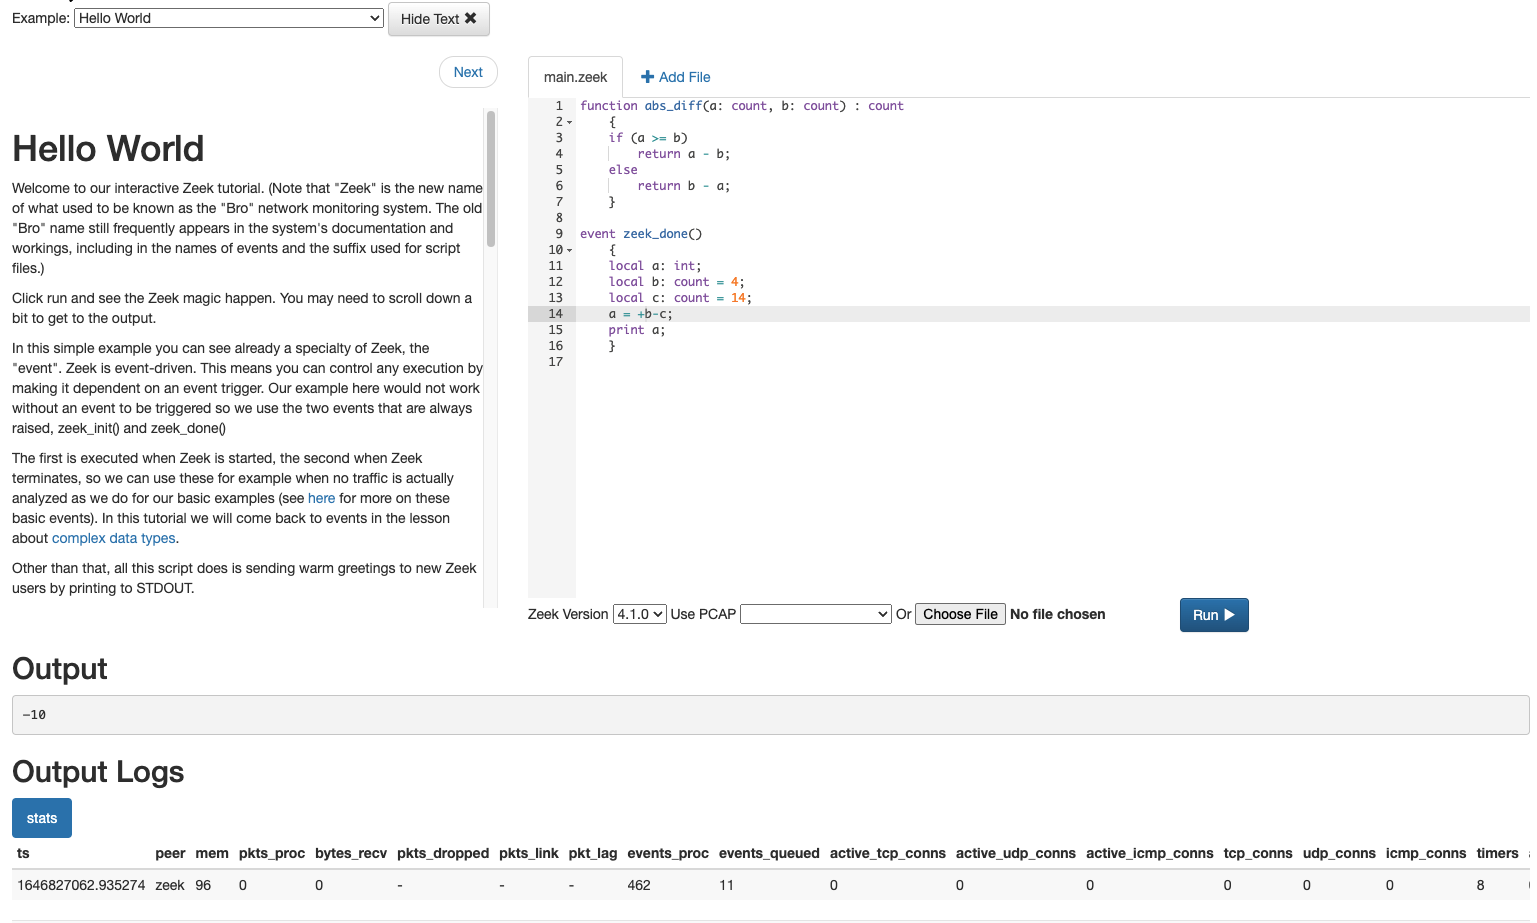Image resolution: width=1537 pixels, height=923 pixels.
Task: Go to the Next tutorial page
Action: pos(468,72)
